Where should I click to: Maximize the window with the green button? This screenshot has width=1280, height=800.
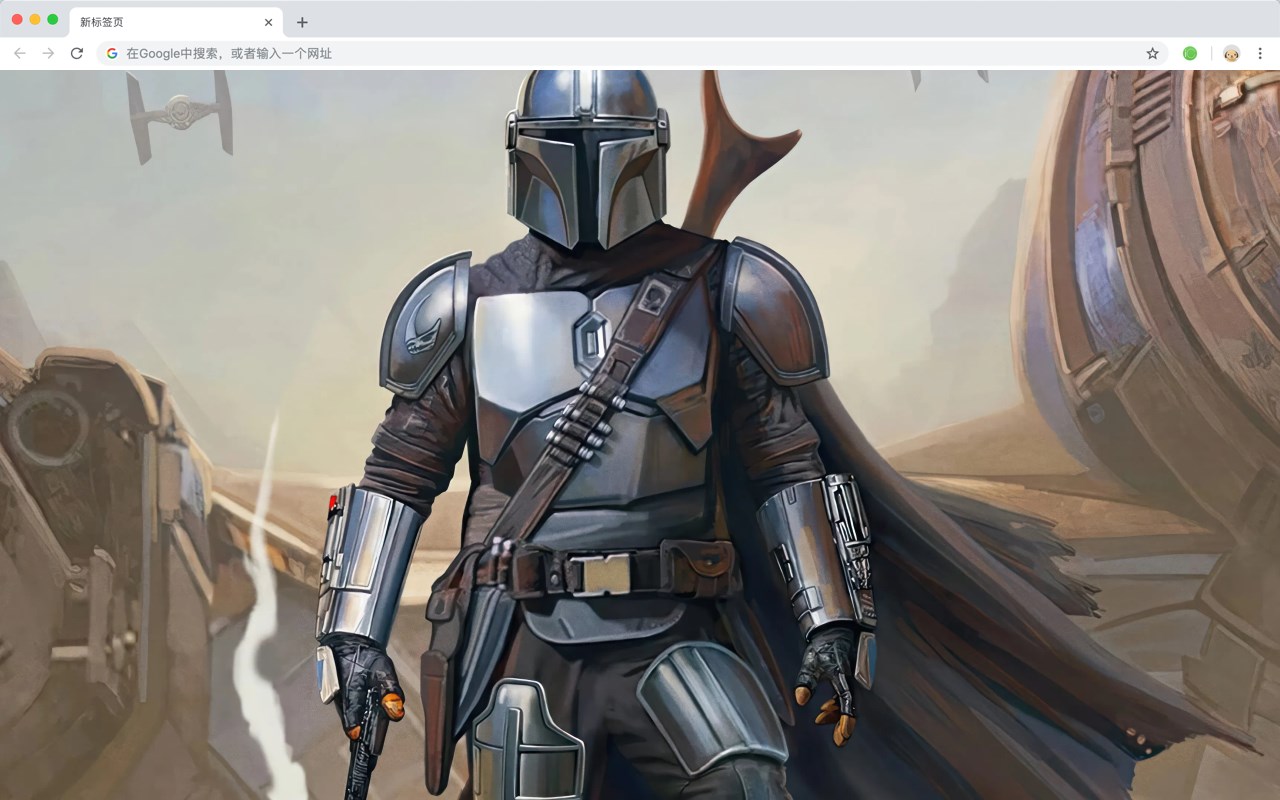coord(53,19)
